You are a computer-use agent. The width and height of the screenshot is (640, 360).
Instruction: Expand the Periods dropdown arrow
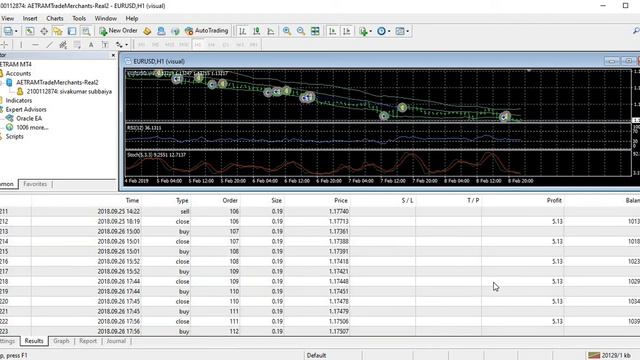tap(389, 31)
